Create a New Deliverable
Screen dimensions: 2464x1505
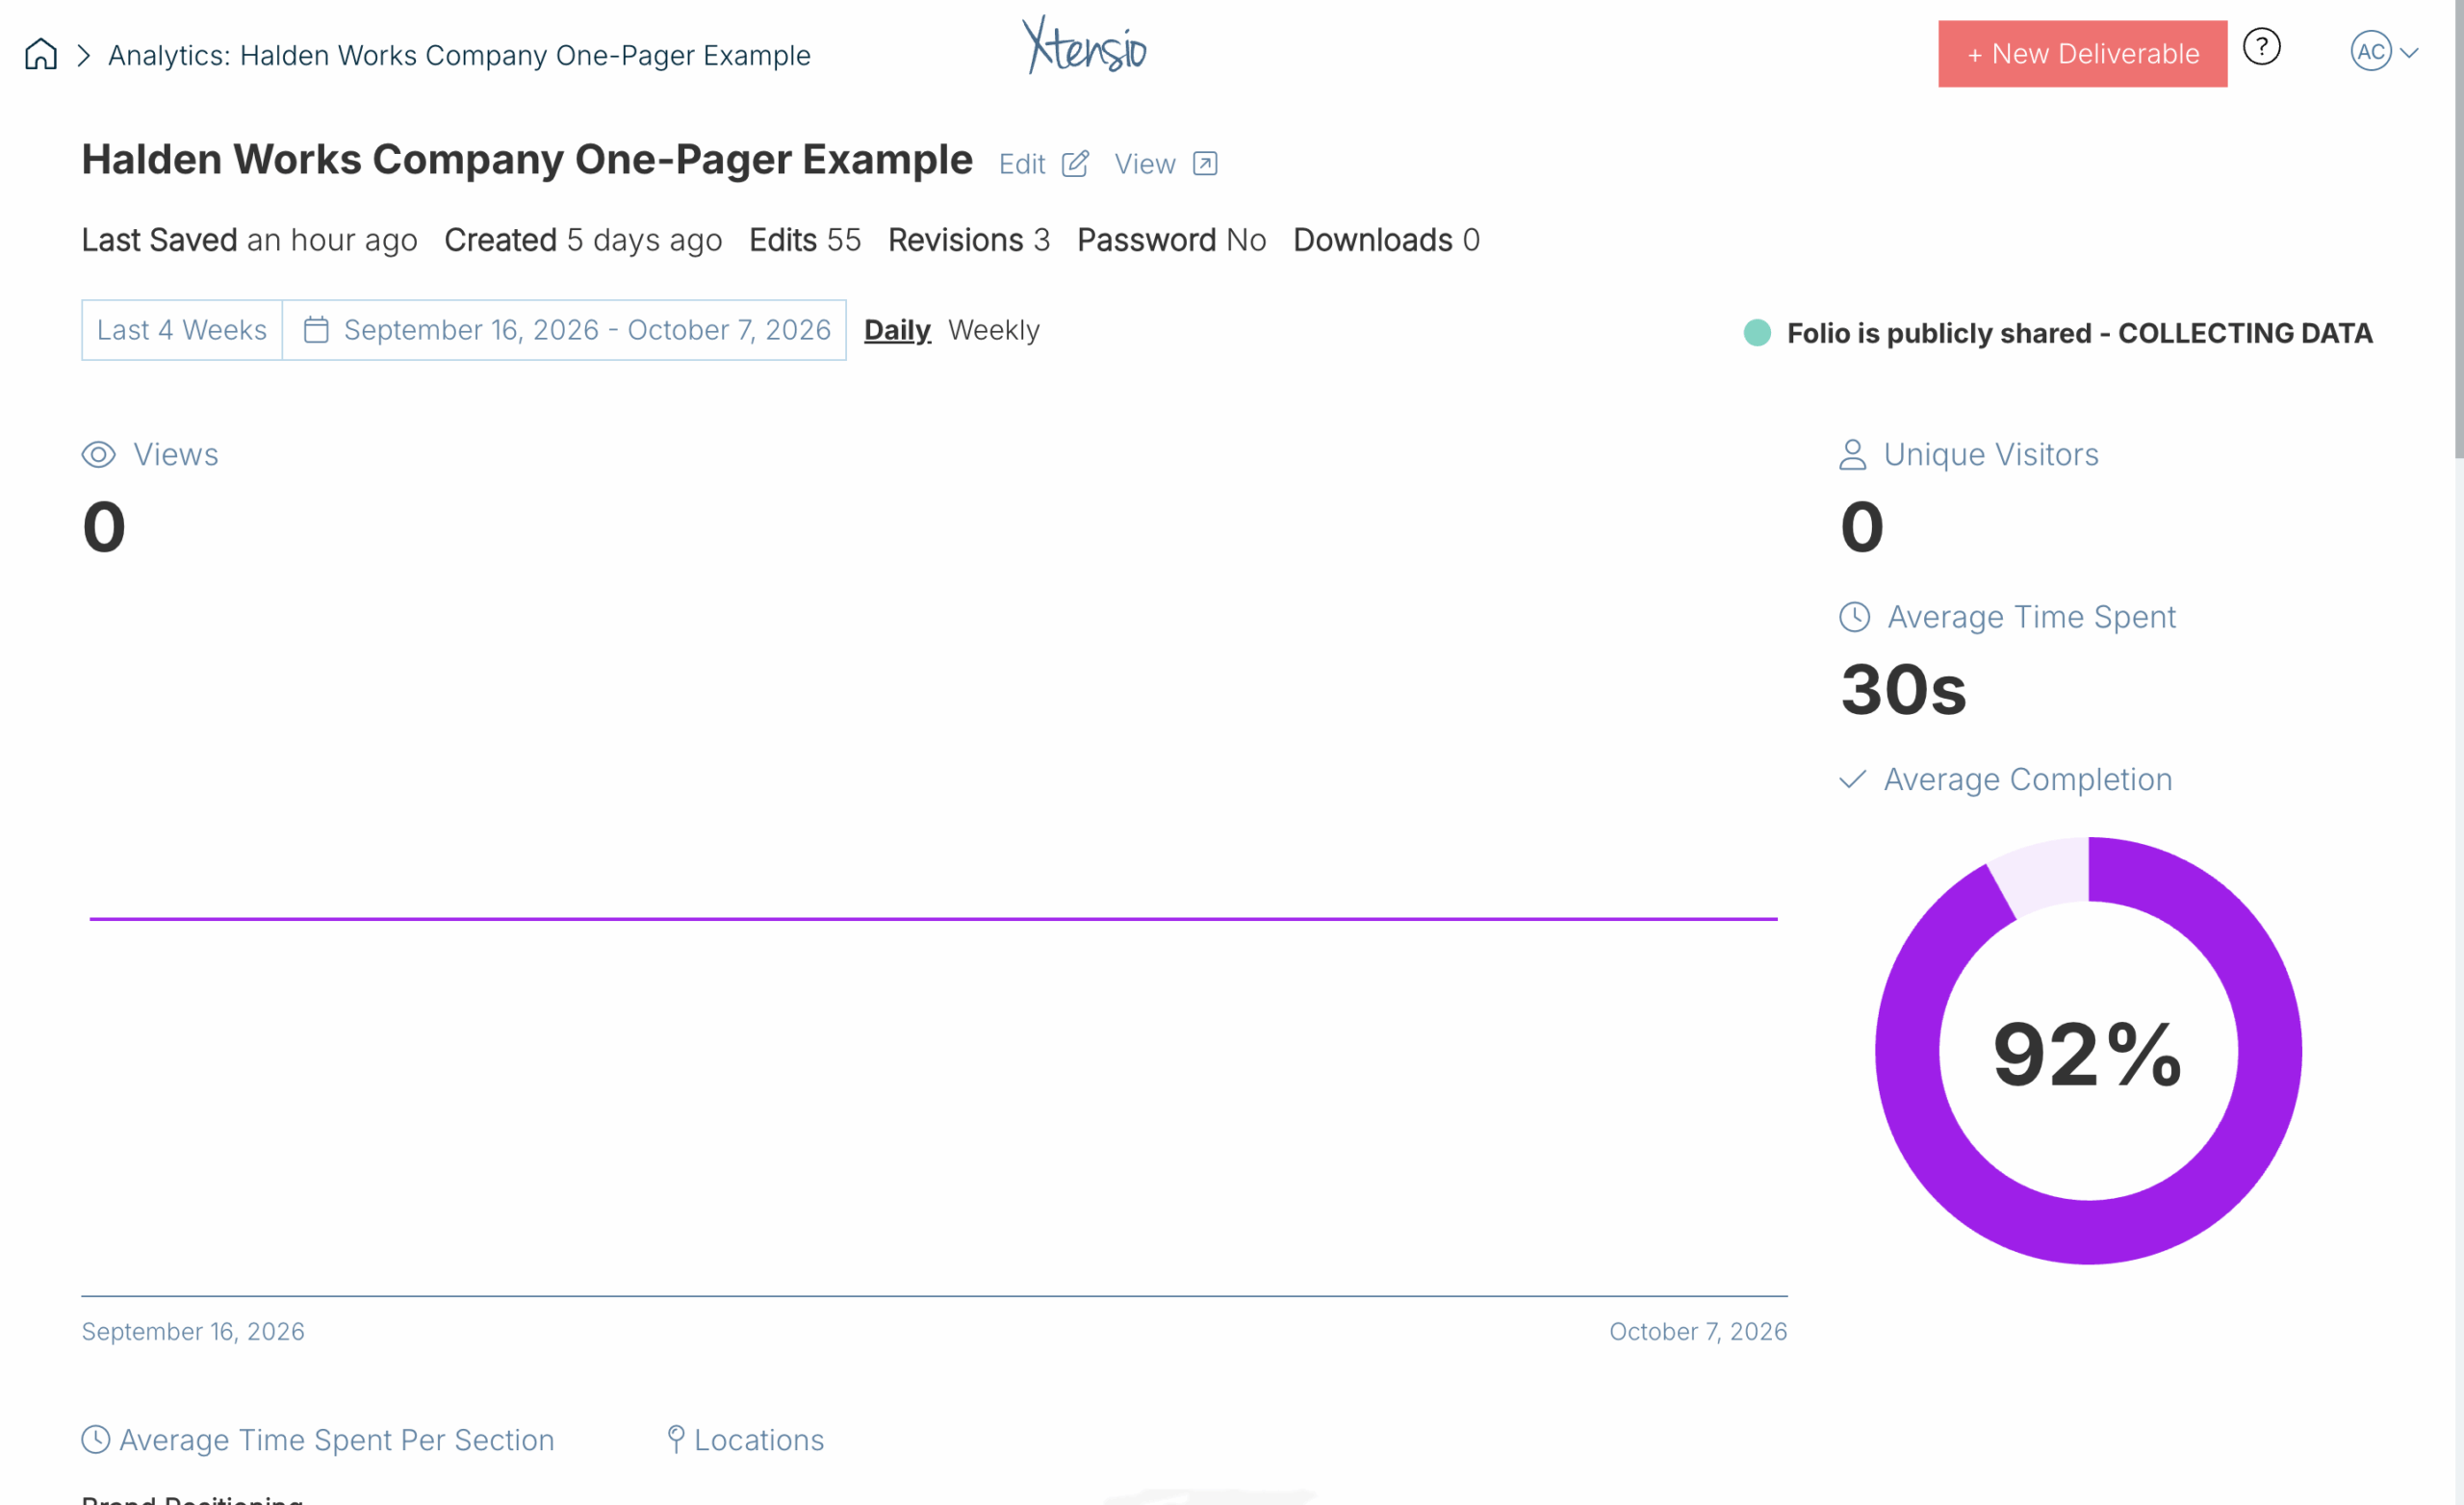tap(2082, 54)
